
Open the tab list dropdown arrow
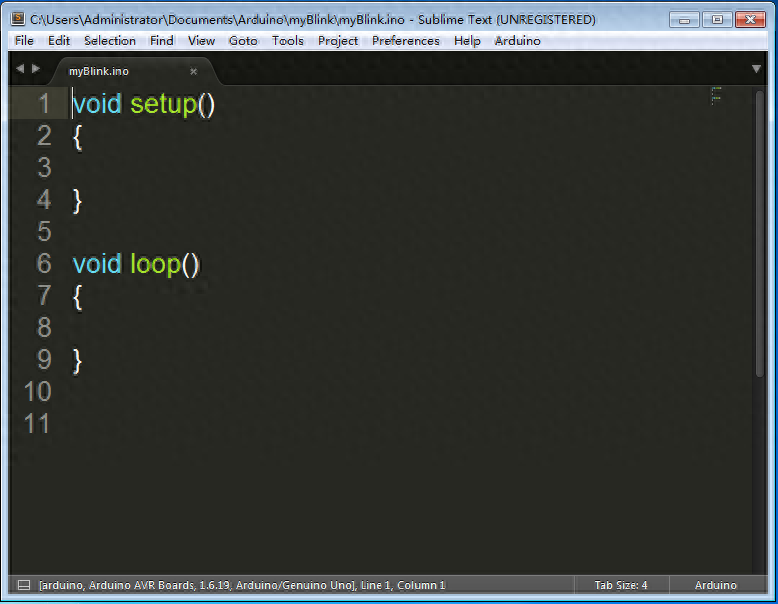756,69
